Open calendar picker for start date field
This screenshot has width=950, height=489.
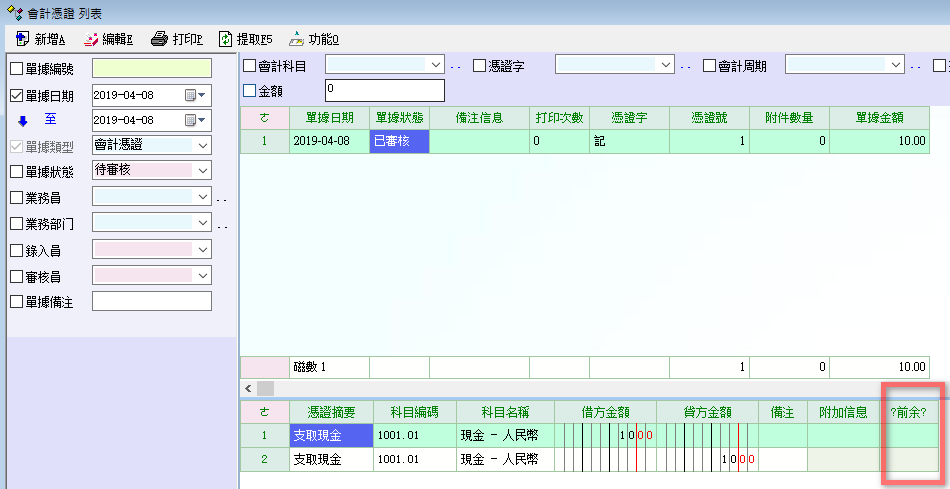[x=190, y=95]
